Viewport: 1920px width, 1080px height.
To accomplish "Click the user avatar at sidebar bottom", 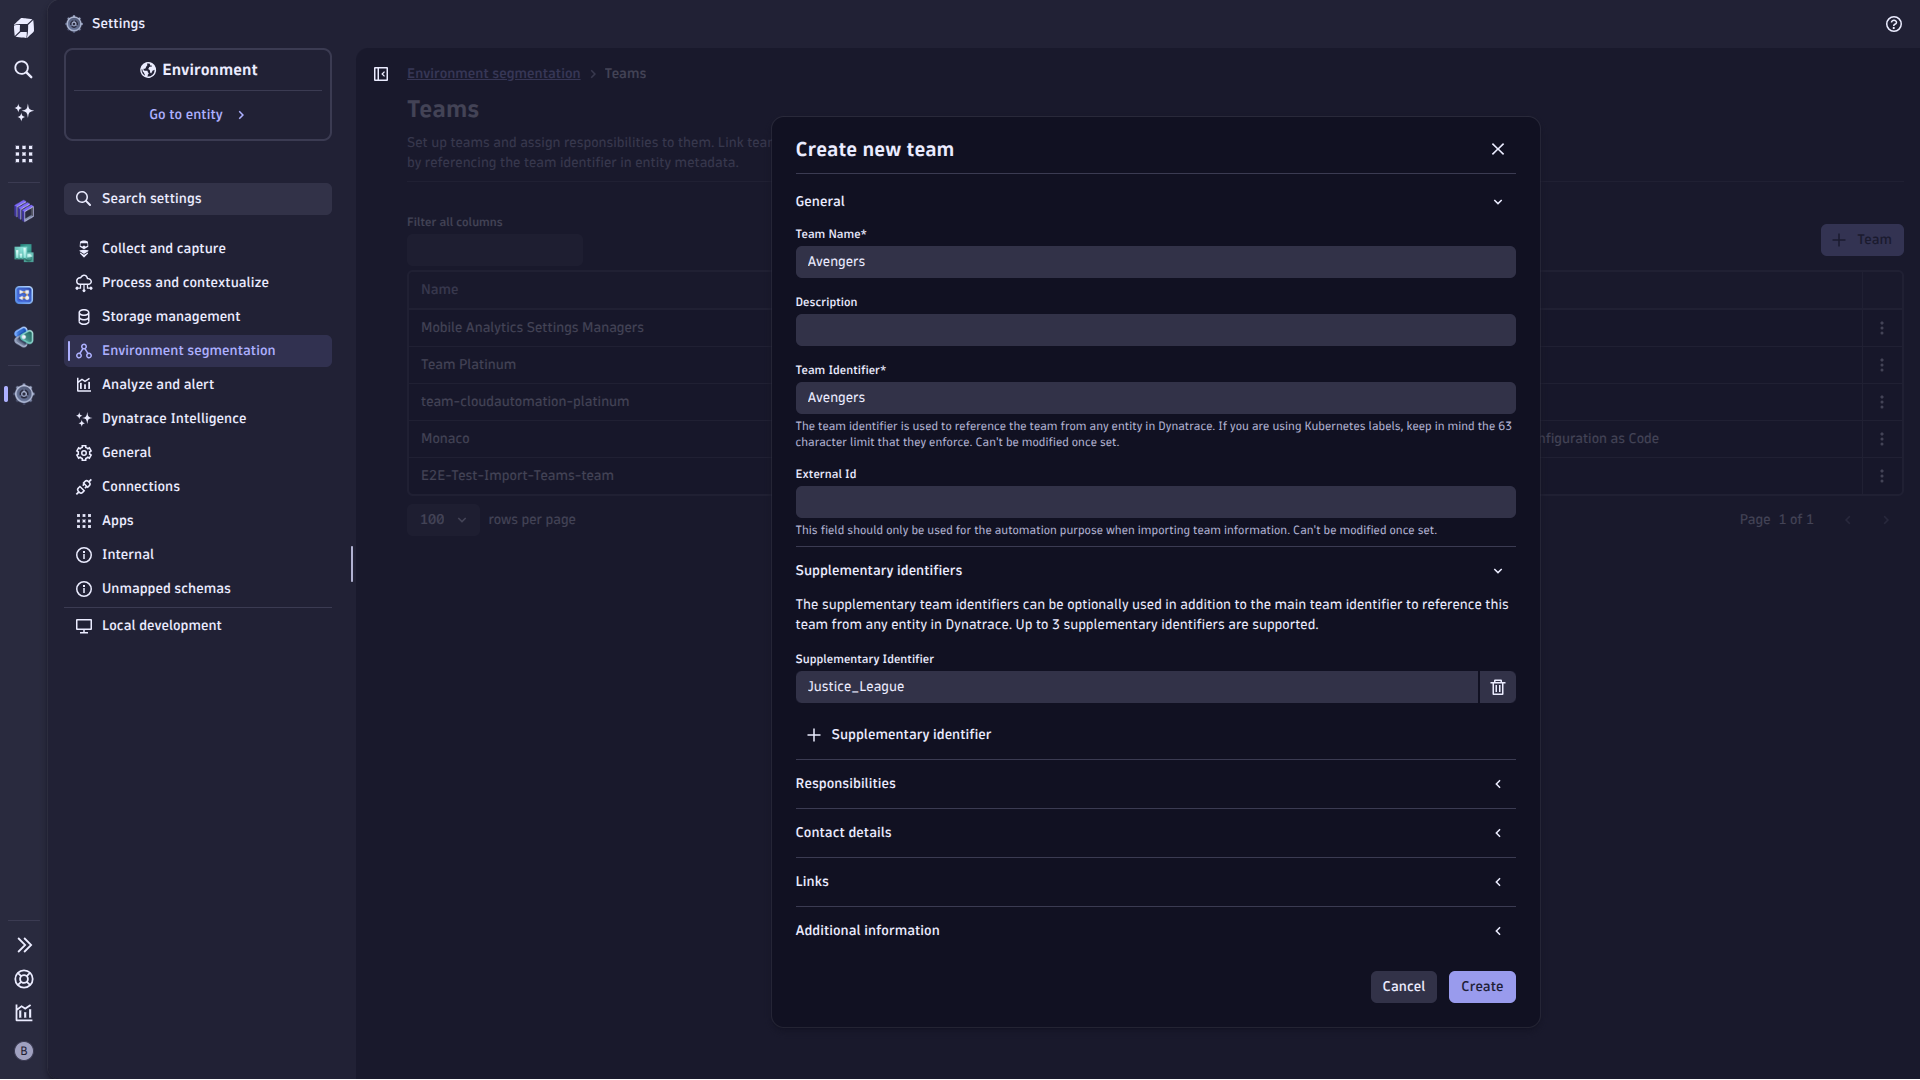I will click(x=23, y=1051).
